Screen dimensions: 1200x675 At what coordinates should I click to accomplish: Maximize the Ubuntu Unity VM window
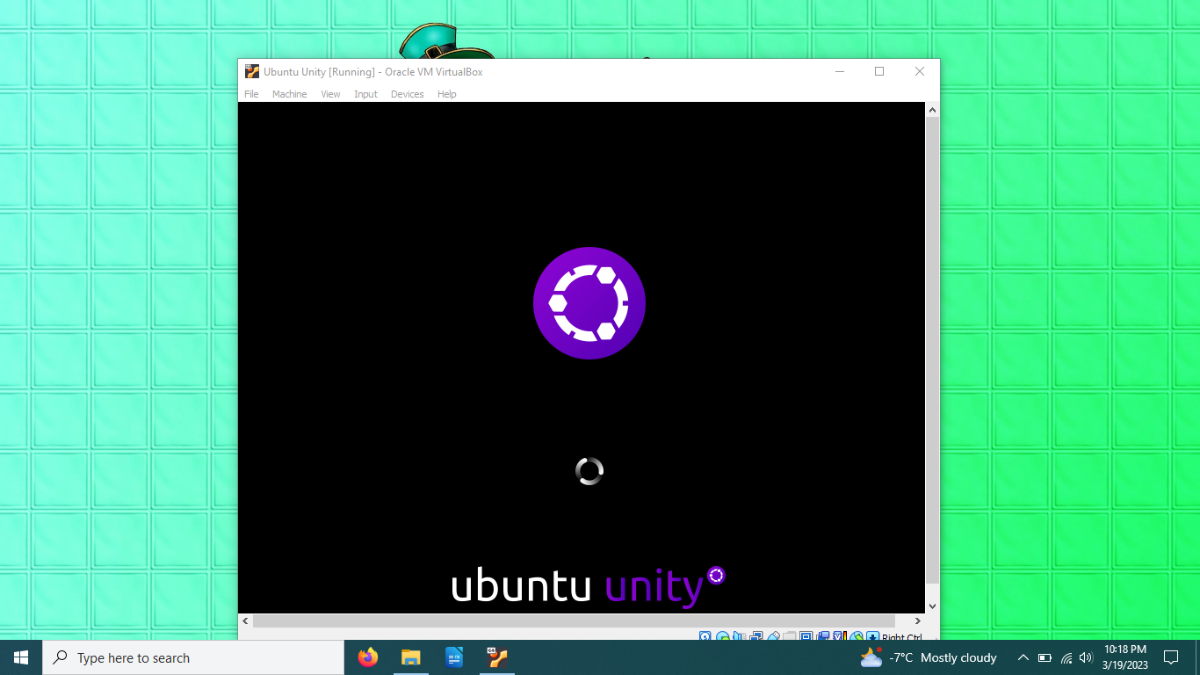point(879,71)
